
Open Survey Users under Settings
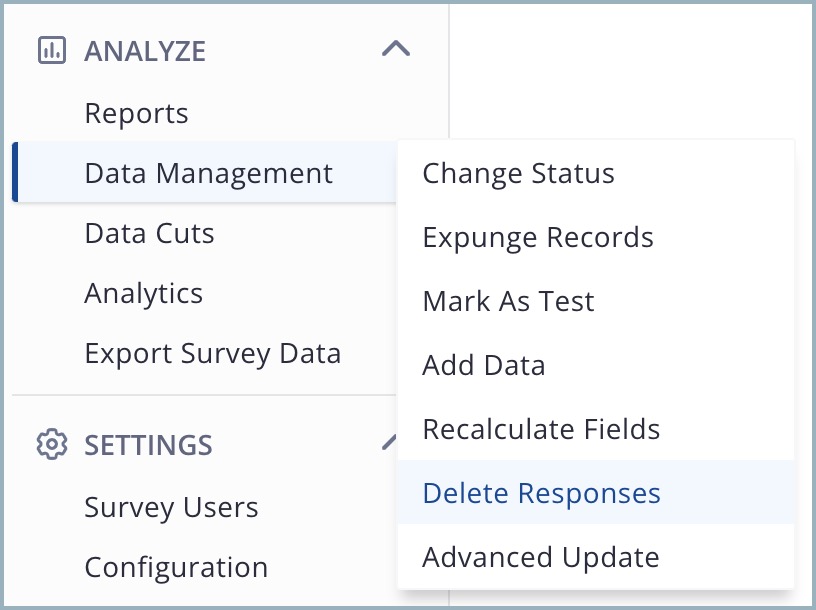pyautogui.click(x=171, y=507)
